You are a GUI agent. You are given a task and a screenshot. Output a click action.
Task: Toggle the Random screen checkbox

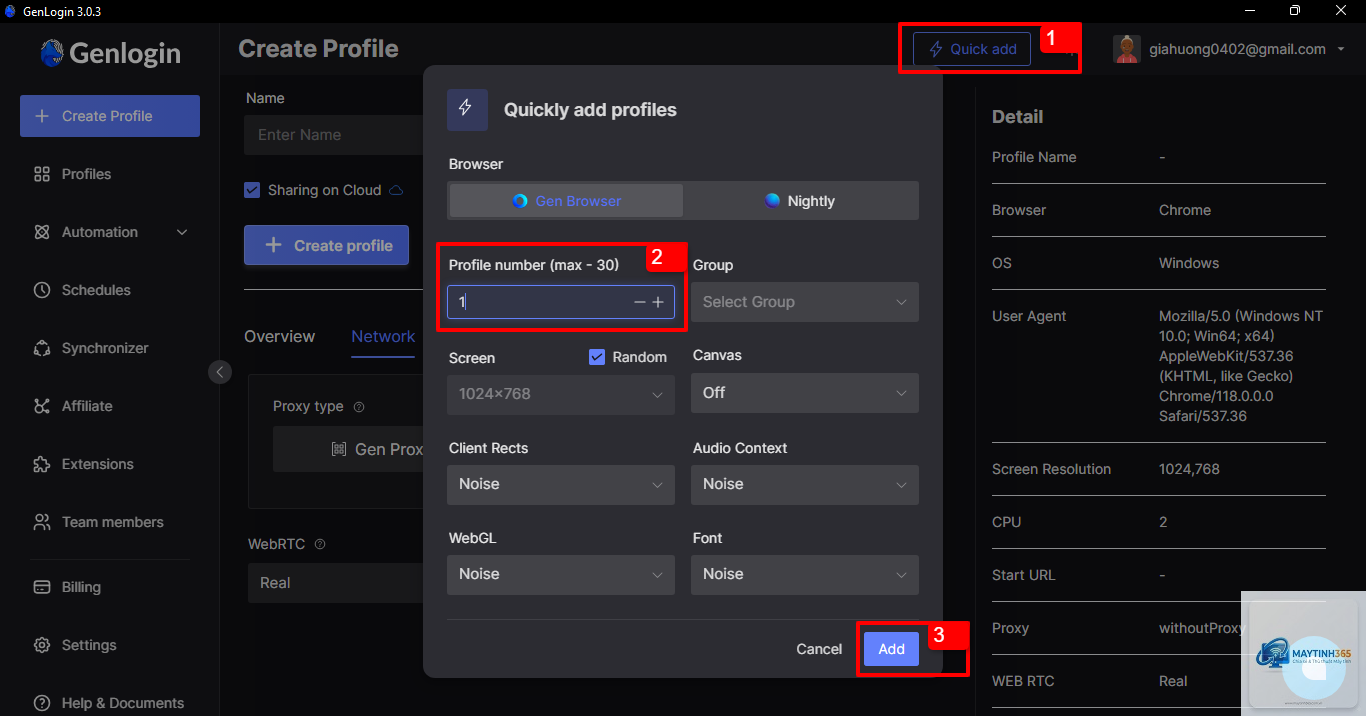(597, 357)
